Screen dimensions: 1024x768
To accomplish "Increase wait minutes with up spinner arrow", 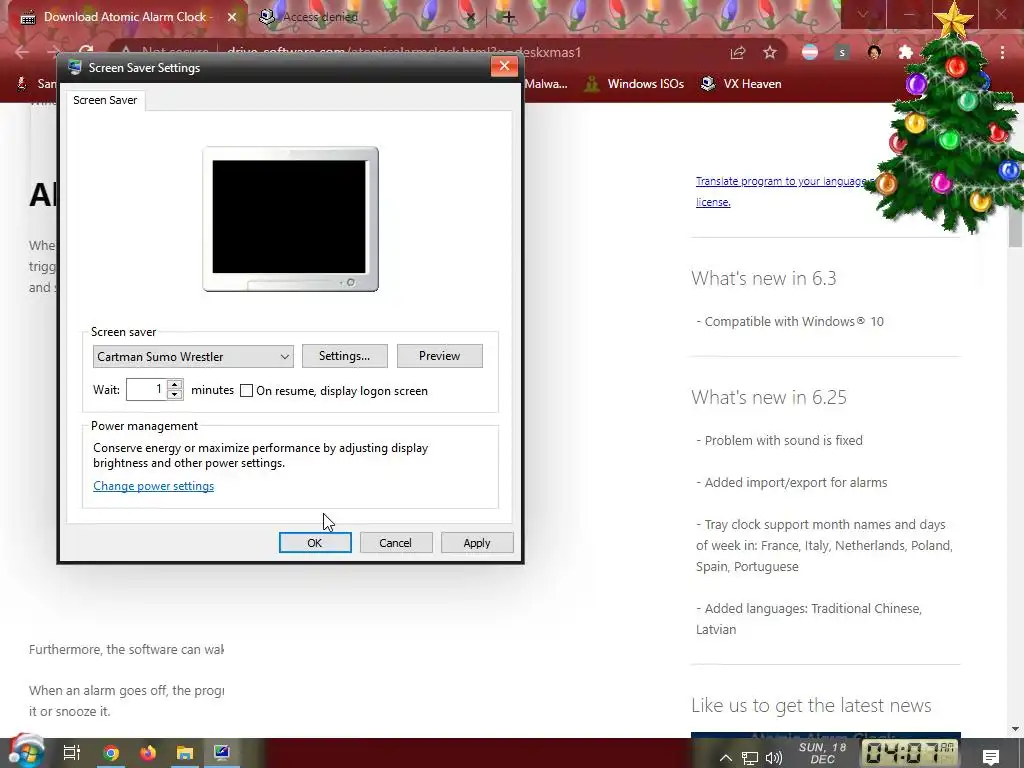I will [x=174, y=384].
